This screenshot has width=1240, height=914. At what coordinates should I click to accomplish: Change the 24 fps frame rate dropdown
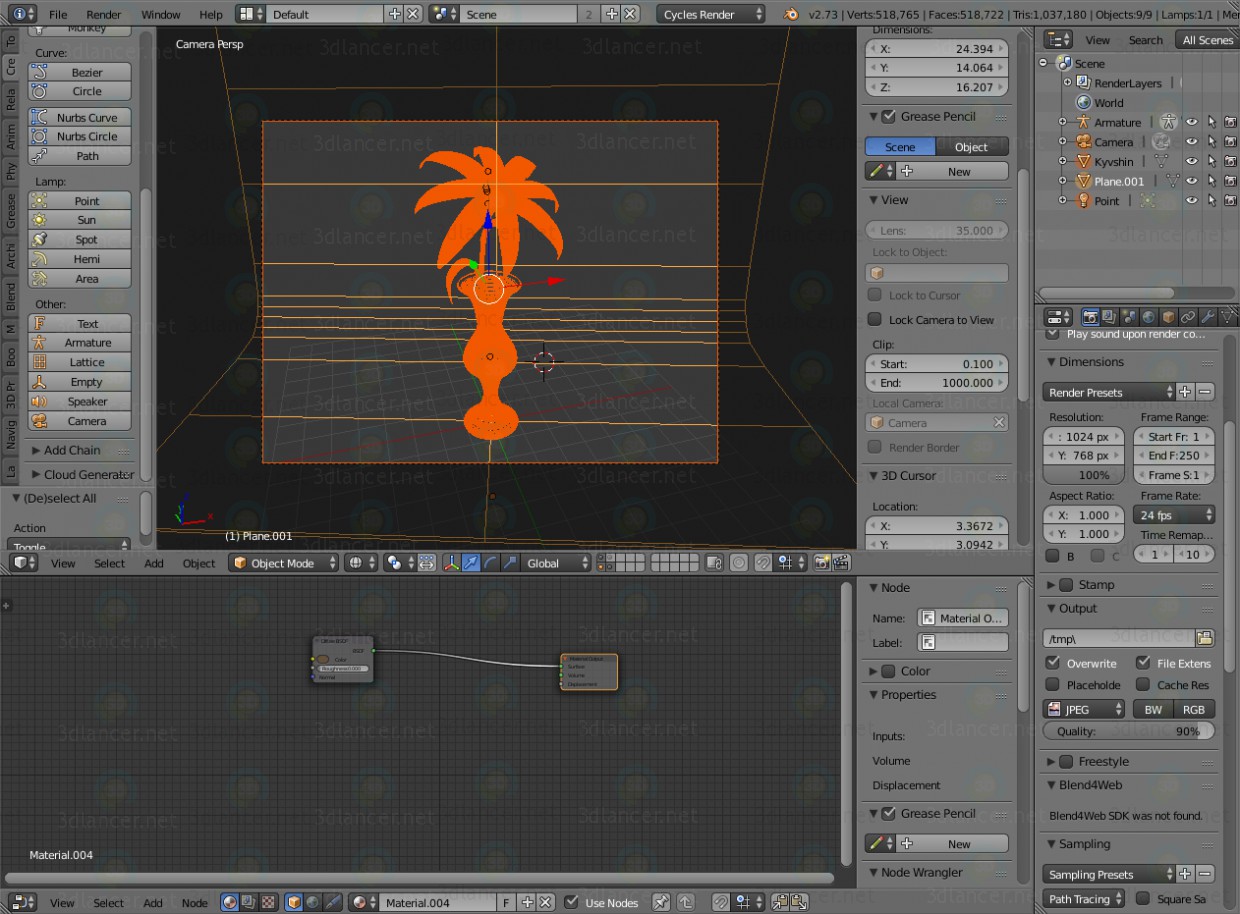pyautogui.click(x=1174, y=515)
